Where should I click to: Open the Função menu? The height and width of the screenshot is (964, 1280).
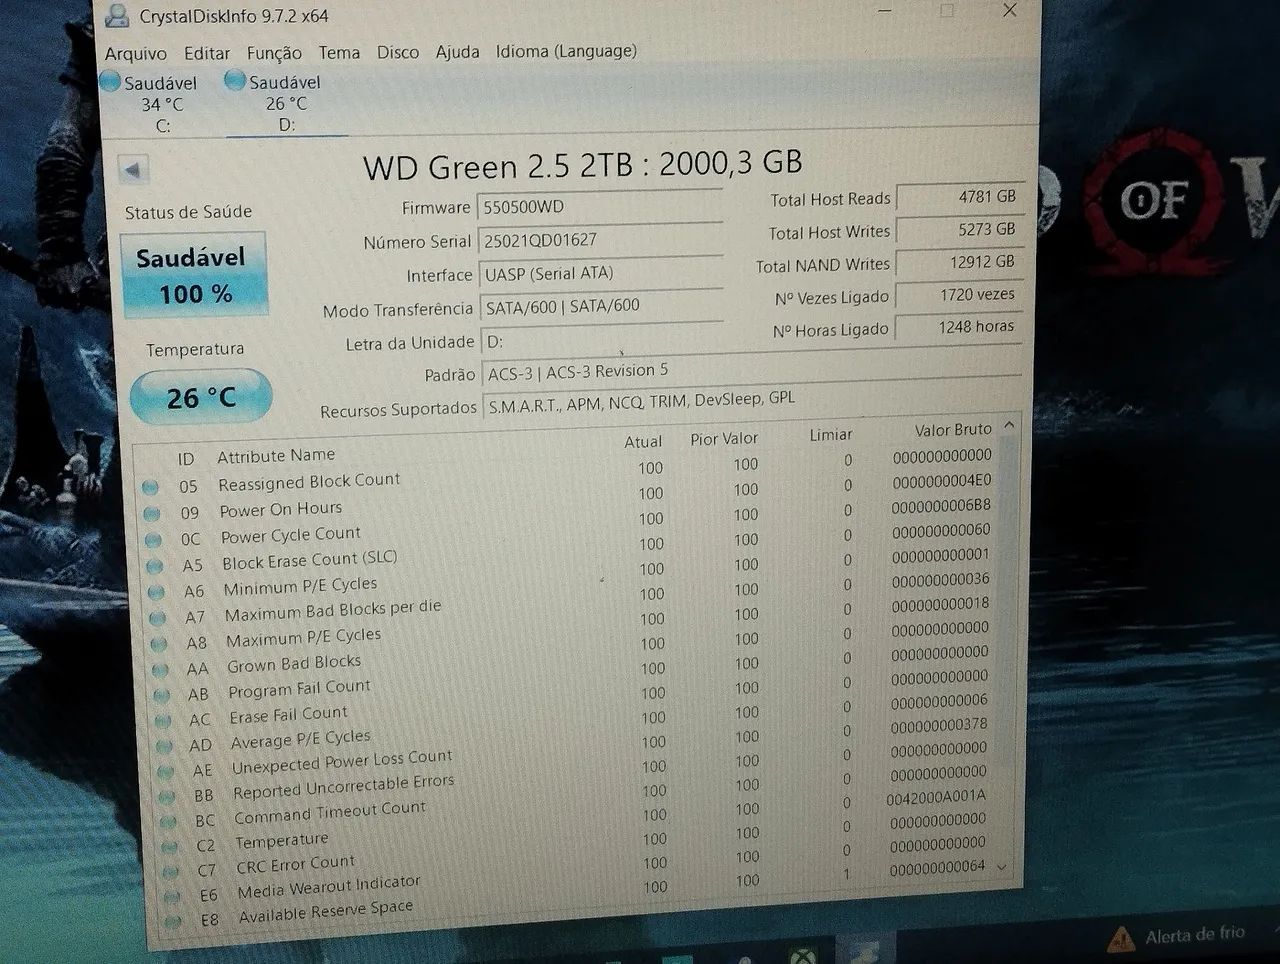pyautogui.click(x=274, y=53)
